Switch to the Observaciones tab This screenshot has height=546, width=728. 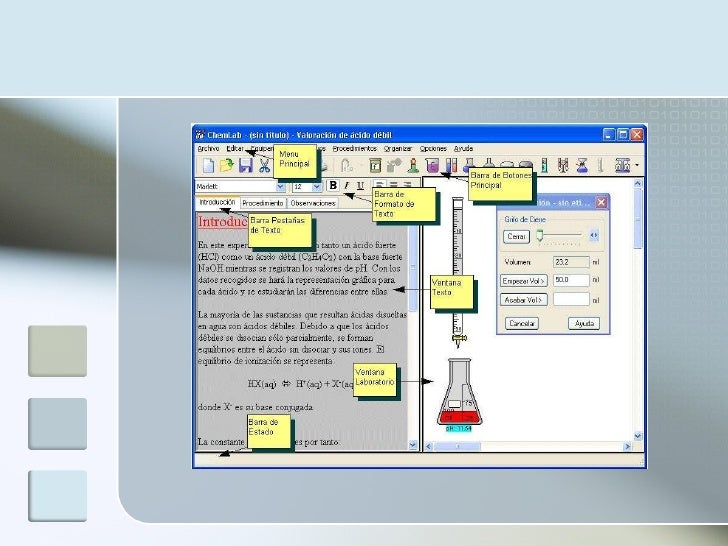click(x=313, y=203)
